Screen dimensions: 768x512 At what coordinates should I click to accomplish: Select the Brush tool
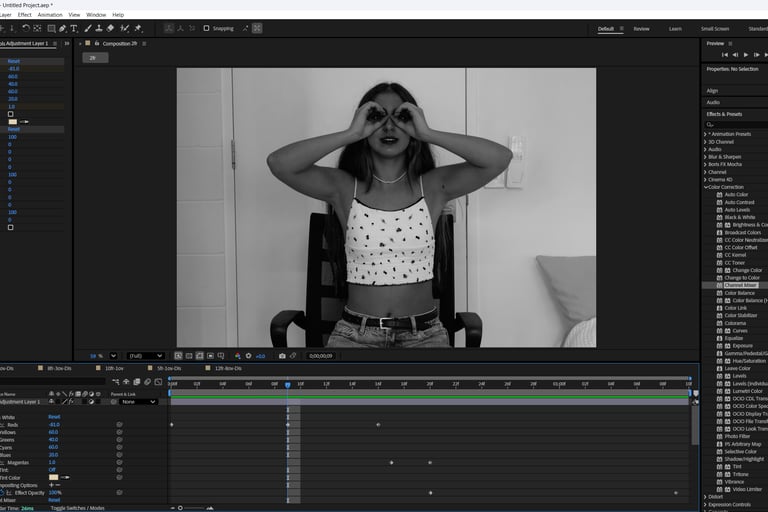coord(88,28)
